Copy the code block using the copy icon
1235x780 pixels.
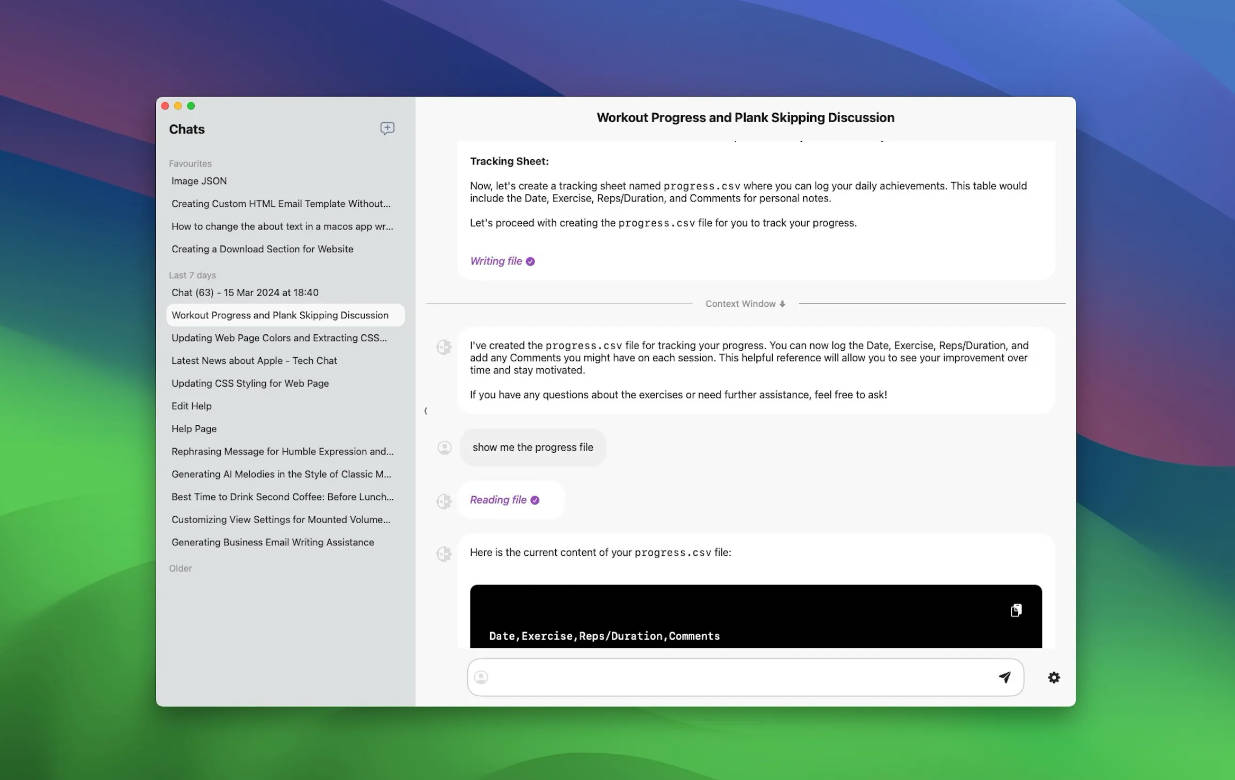click(1016, 610)
